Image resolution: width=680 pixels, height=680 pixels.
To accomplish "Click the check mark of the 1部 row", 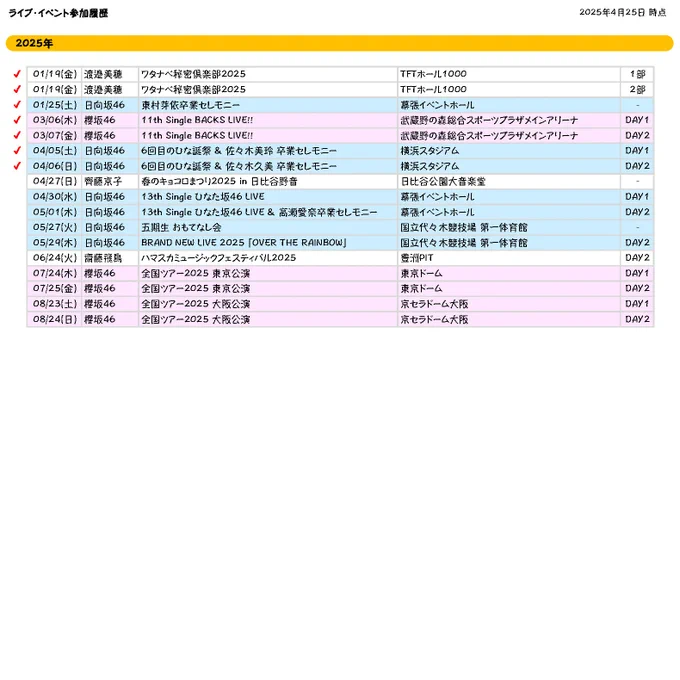I will tap(17, 74).
